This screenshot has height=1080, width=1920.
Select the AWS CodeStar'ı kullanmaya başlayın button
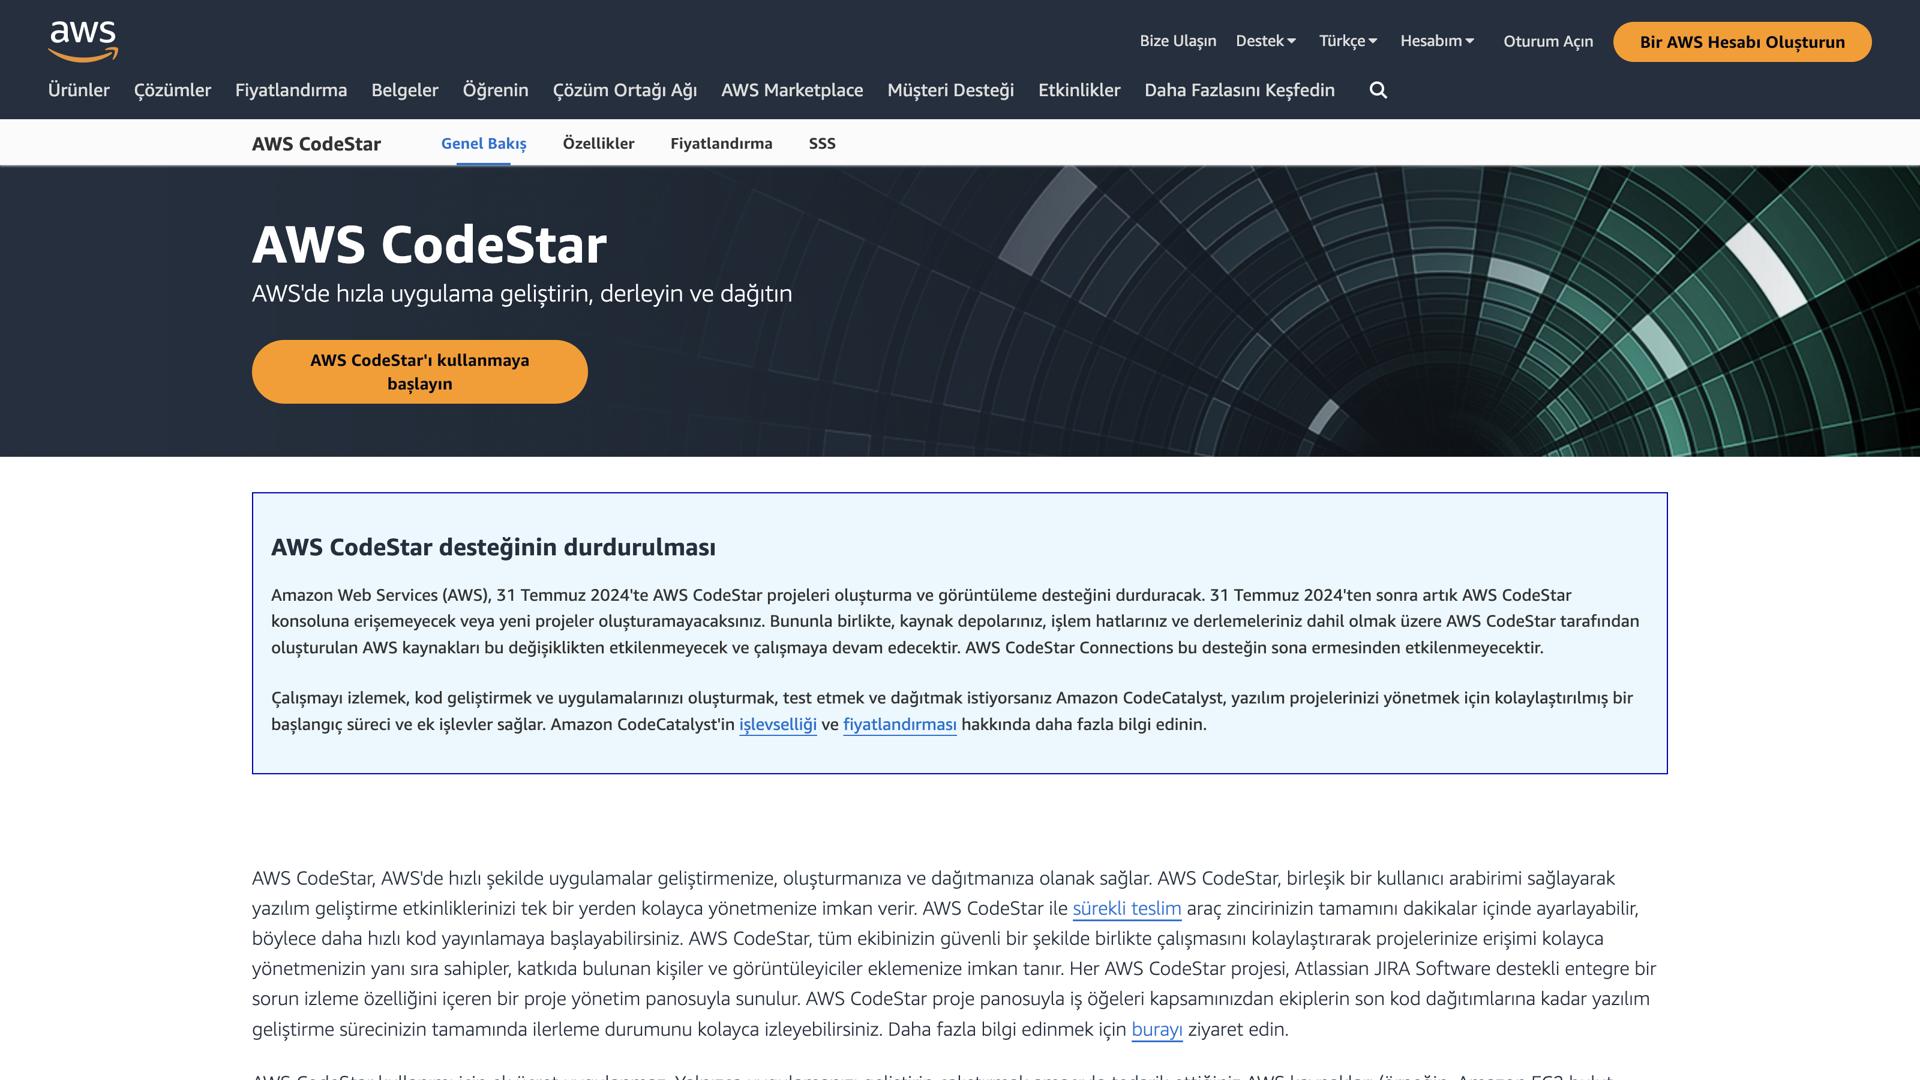point(419,371)
